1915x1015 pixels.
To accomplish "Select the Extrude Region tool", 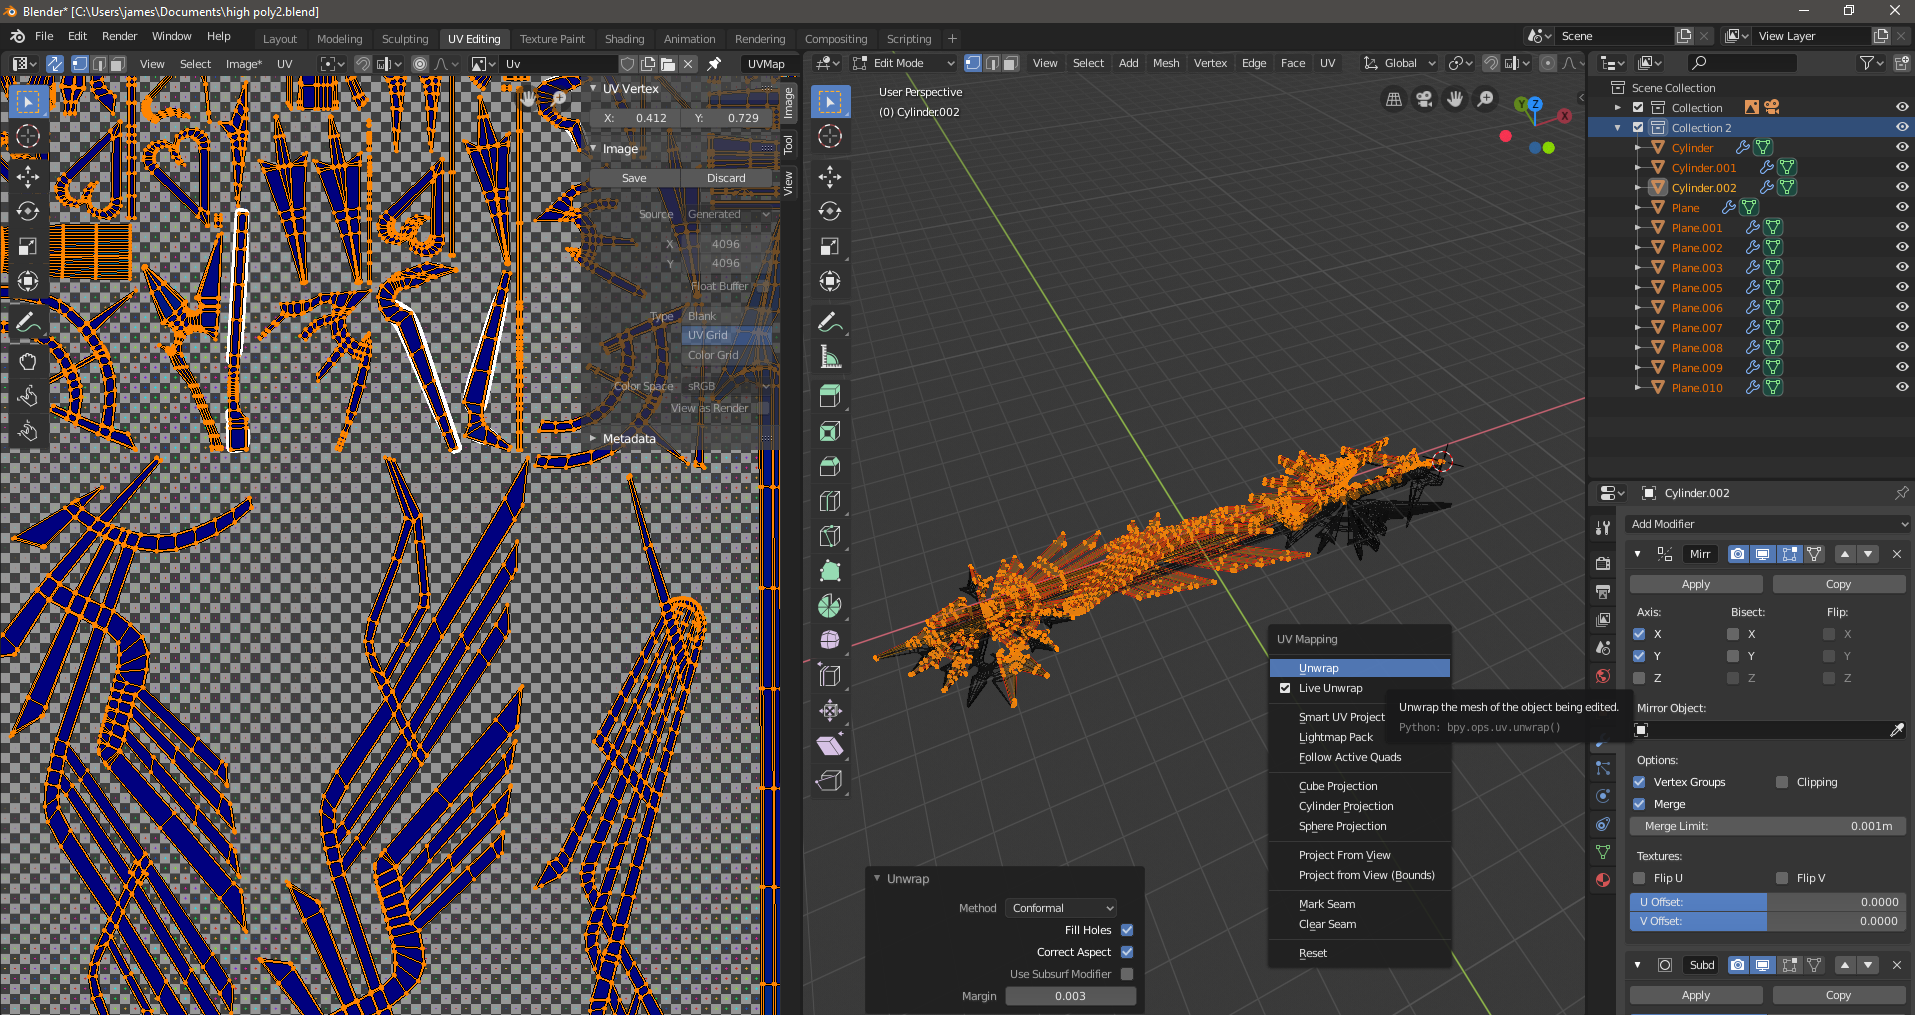I will coord(829,396).
